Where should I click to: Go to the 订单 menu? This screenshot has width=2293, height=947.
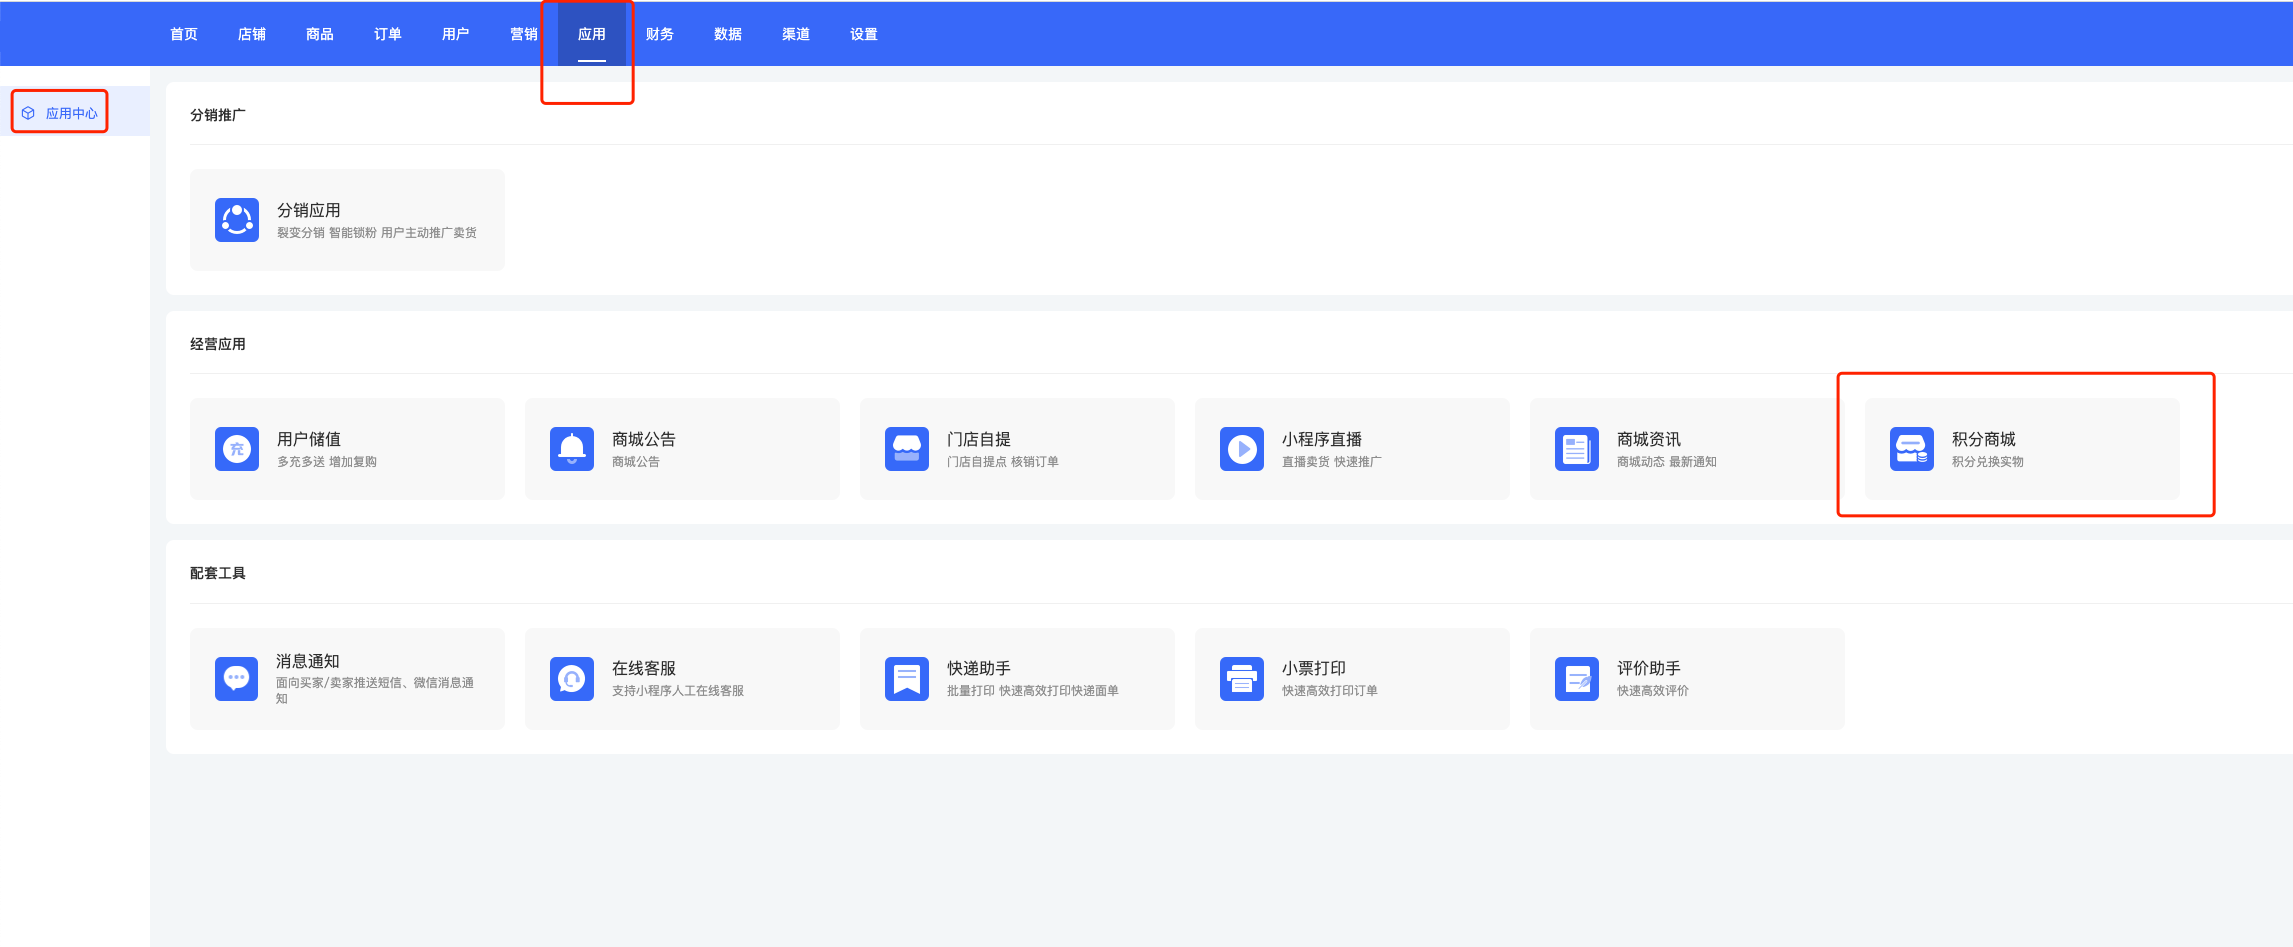pos(388,34)
